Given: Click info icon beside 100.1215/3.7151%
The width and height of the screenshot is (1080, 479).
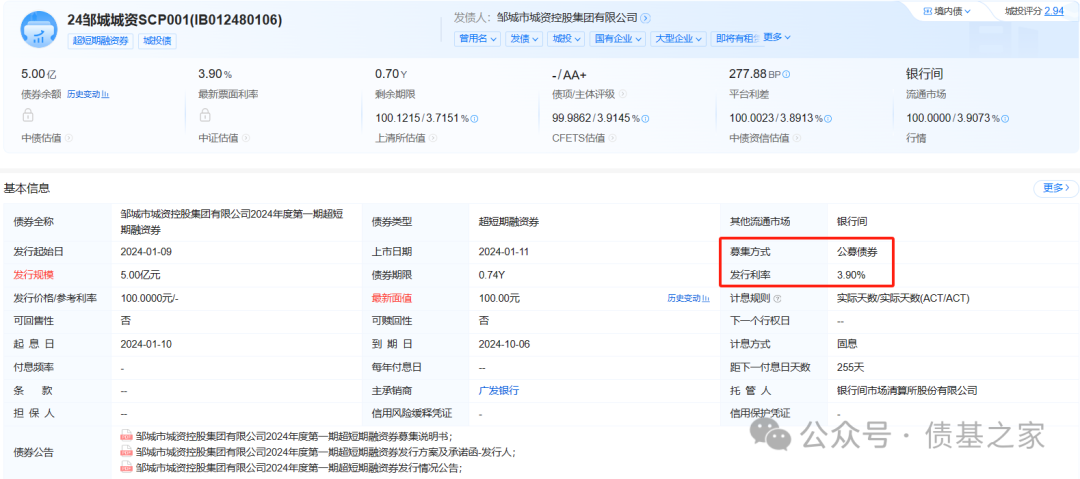Looking at the screenshot, I should (475, 119).
